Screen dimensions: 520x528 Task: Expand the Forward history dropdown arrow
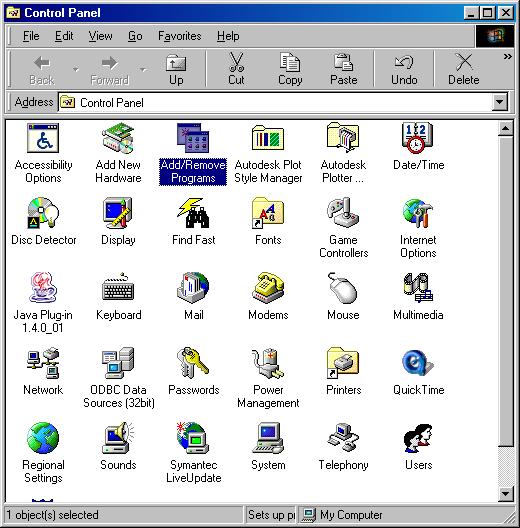click(143, 70)
